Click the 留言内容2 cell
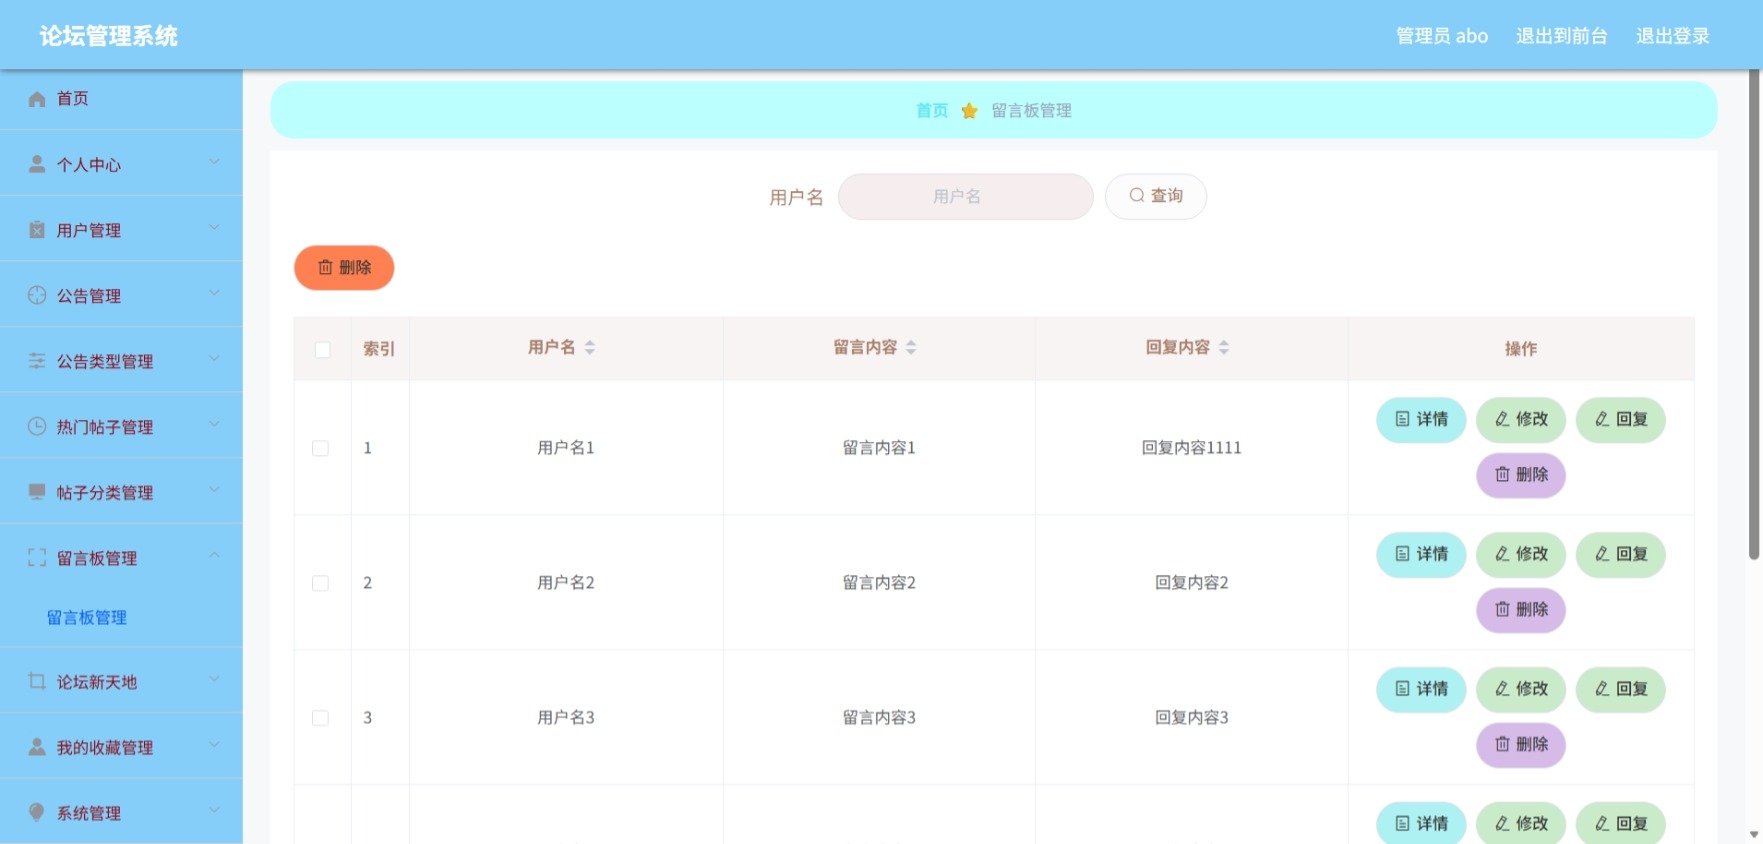Image resolution: width=1763 pixels, height=844 pixels. pos(879,583)
